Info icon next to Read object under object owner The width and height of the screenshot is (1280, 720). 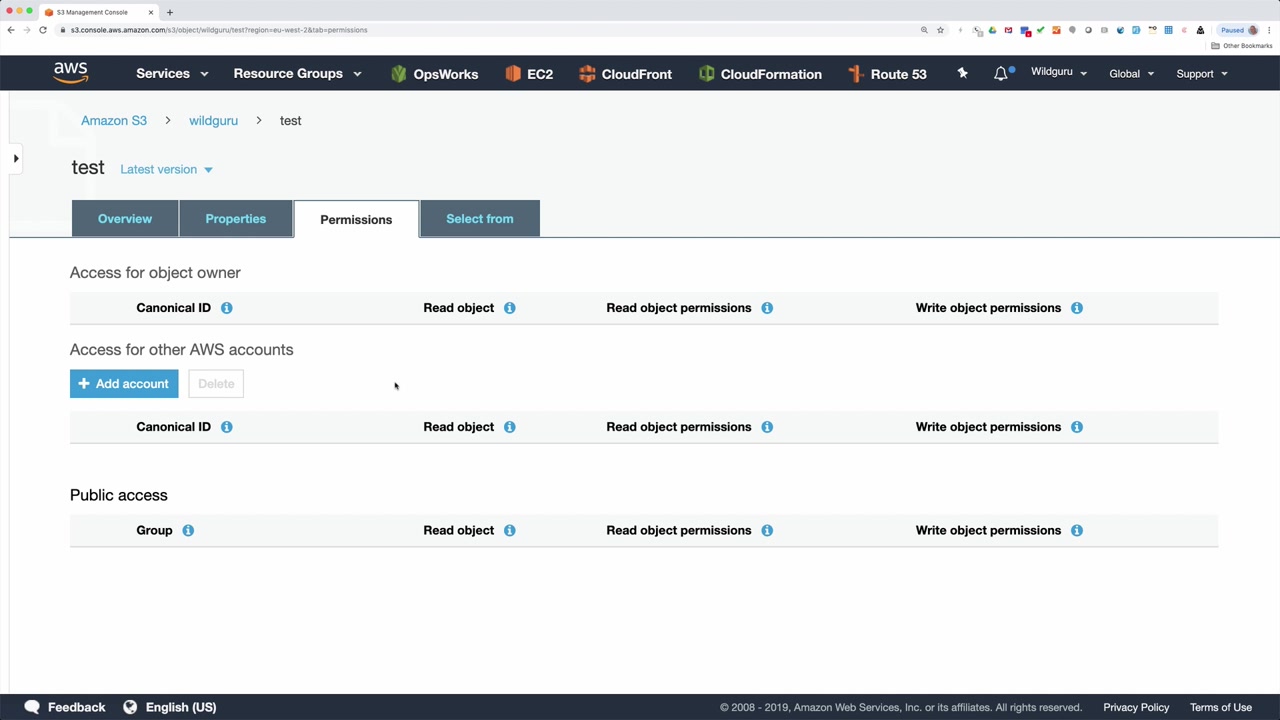[x=510, y=308]
